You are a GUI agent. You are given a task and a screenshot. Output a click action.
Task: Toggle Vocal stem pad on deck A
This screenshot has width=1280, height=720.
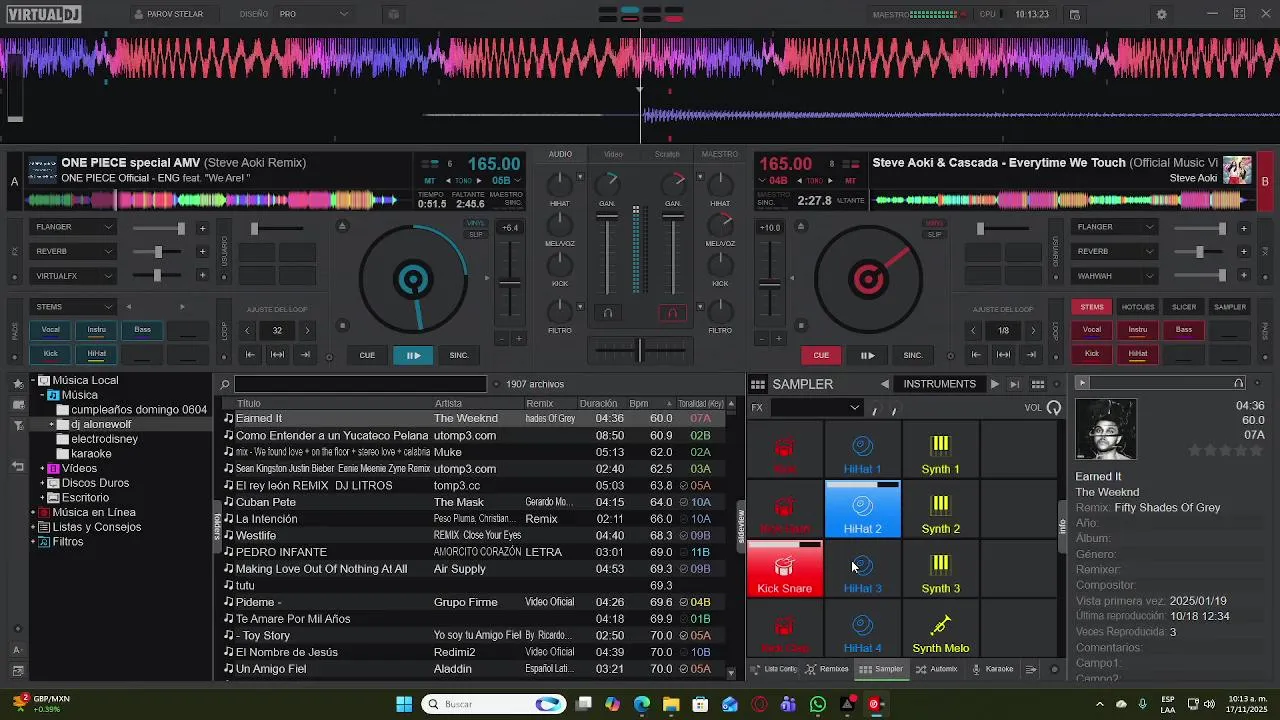50,330
